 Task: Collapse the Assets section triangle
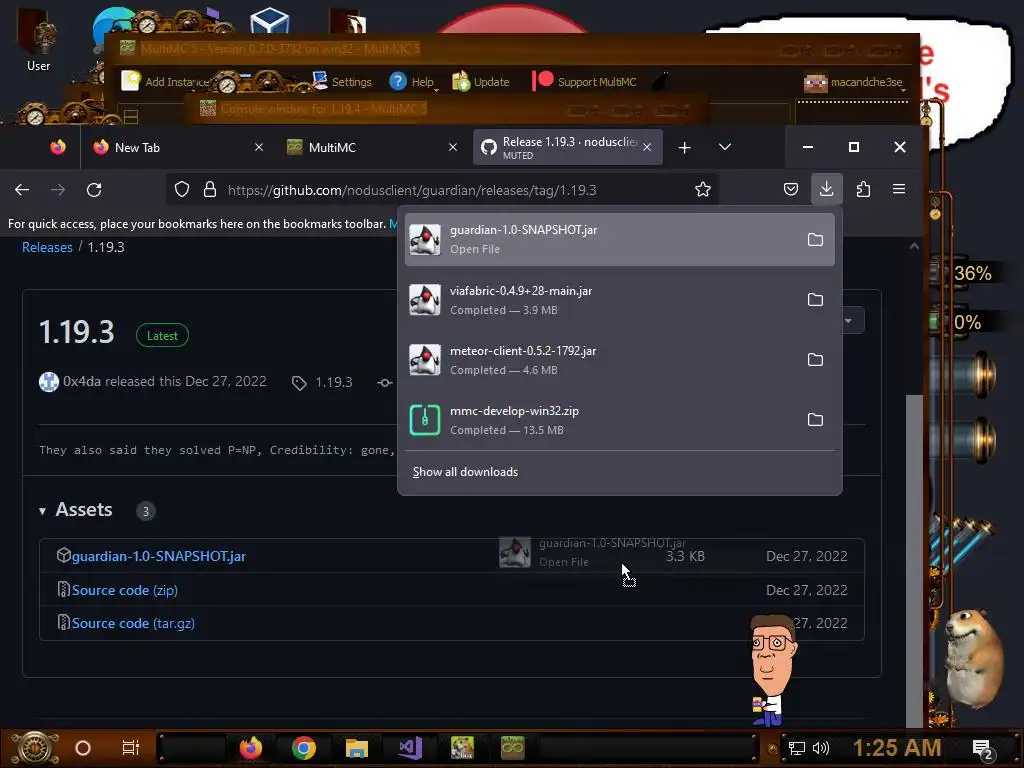42,511
